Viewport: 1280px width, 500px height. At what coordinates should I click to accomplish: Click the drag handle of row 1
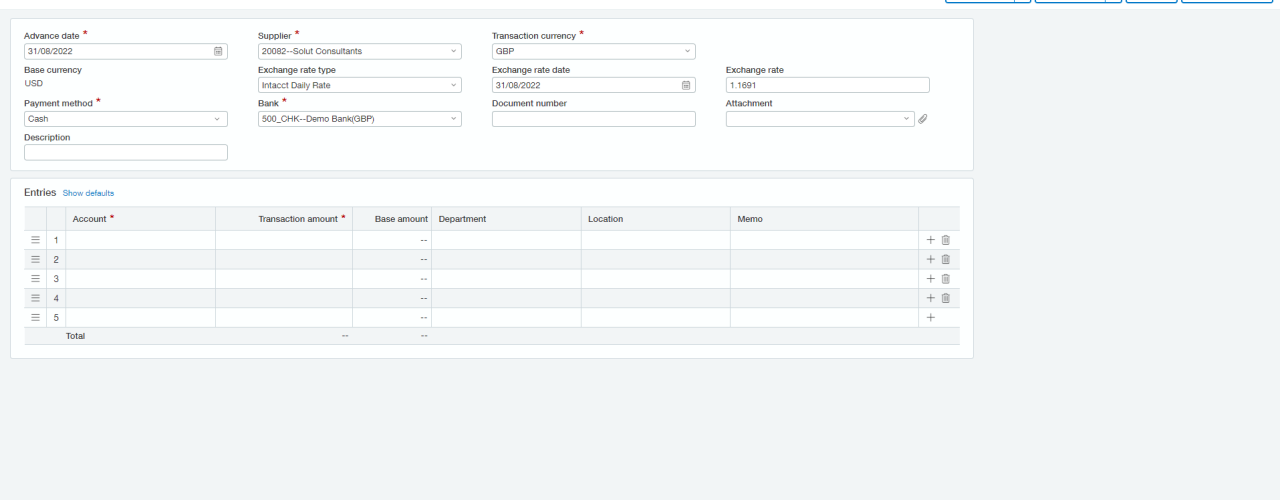35,240
